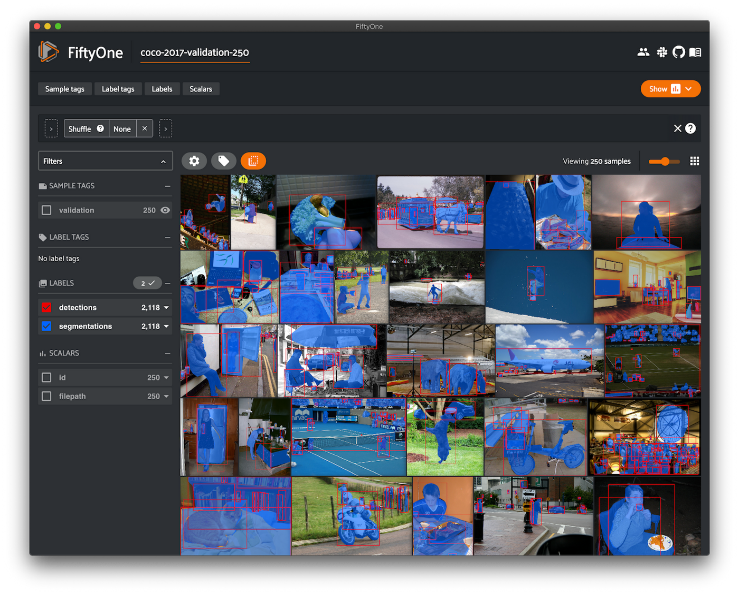
Task: Expand segmentations filter dropdown arrow
Action: pos(166,326)
